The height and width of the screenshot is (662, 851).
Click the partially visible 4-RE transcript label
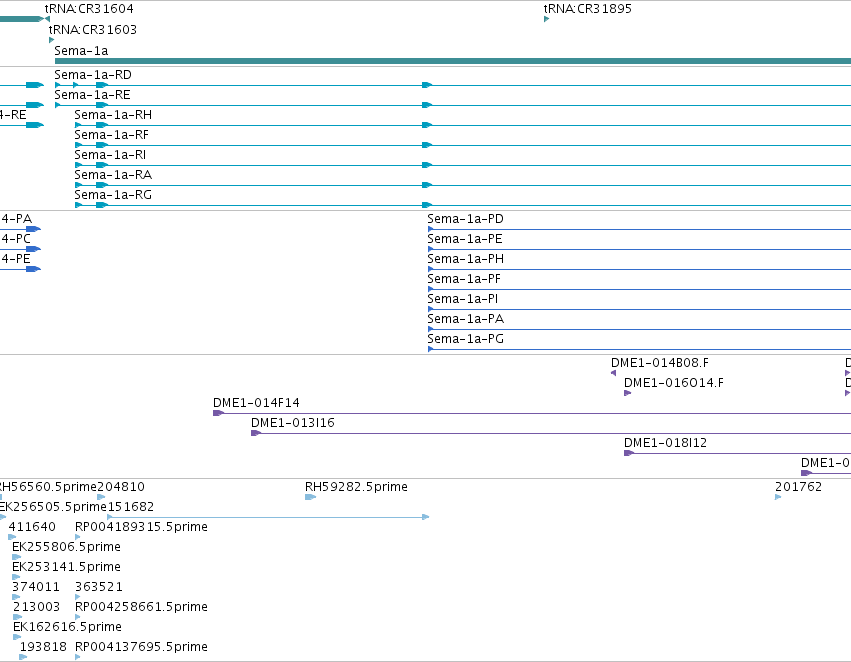[x=13, y=115]
